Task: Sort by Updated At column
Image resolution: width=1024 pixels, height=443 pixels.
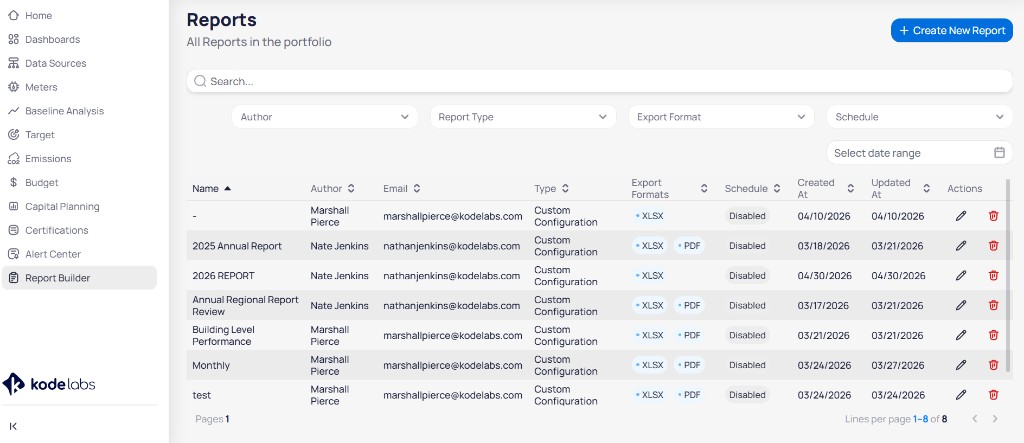Action: pos(901,188)
